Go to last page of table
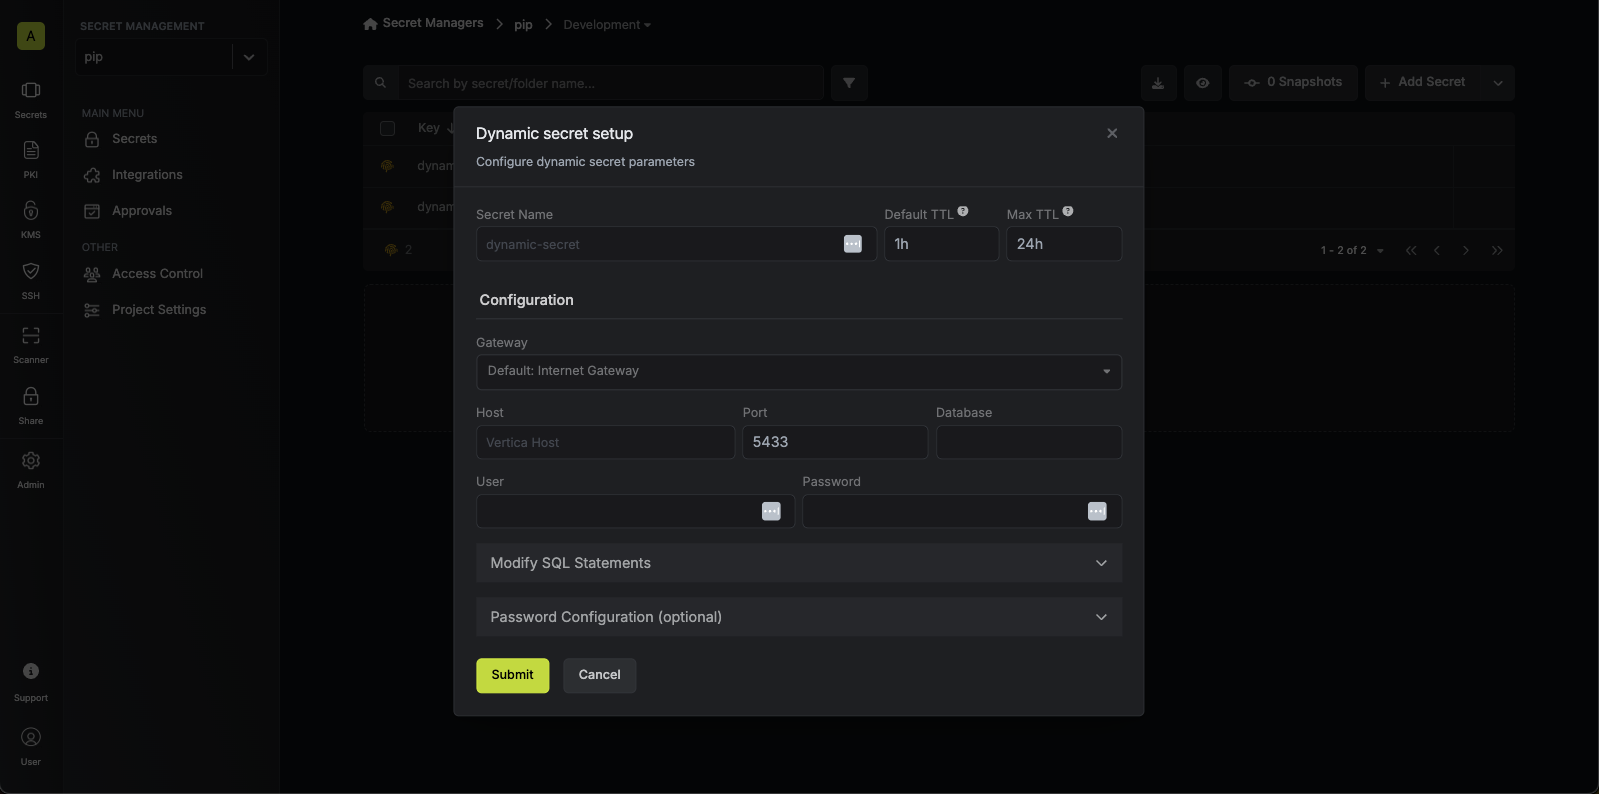Screen dimensions: 1599x794 pos(1497,250)
